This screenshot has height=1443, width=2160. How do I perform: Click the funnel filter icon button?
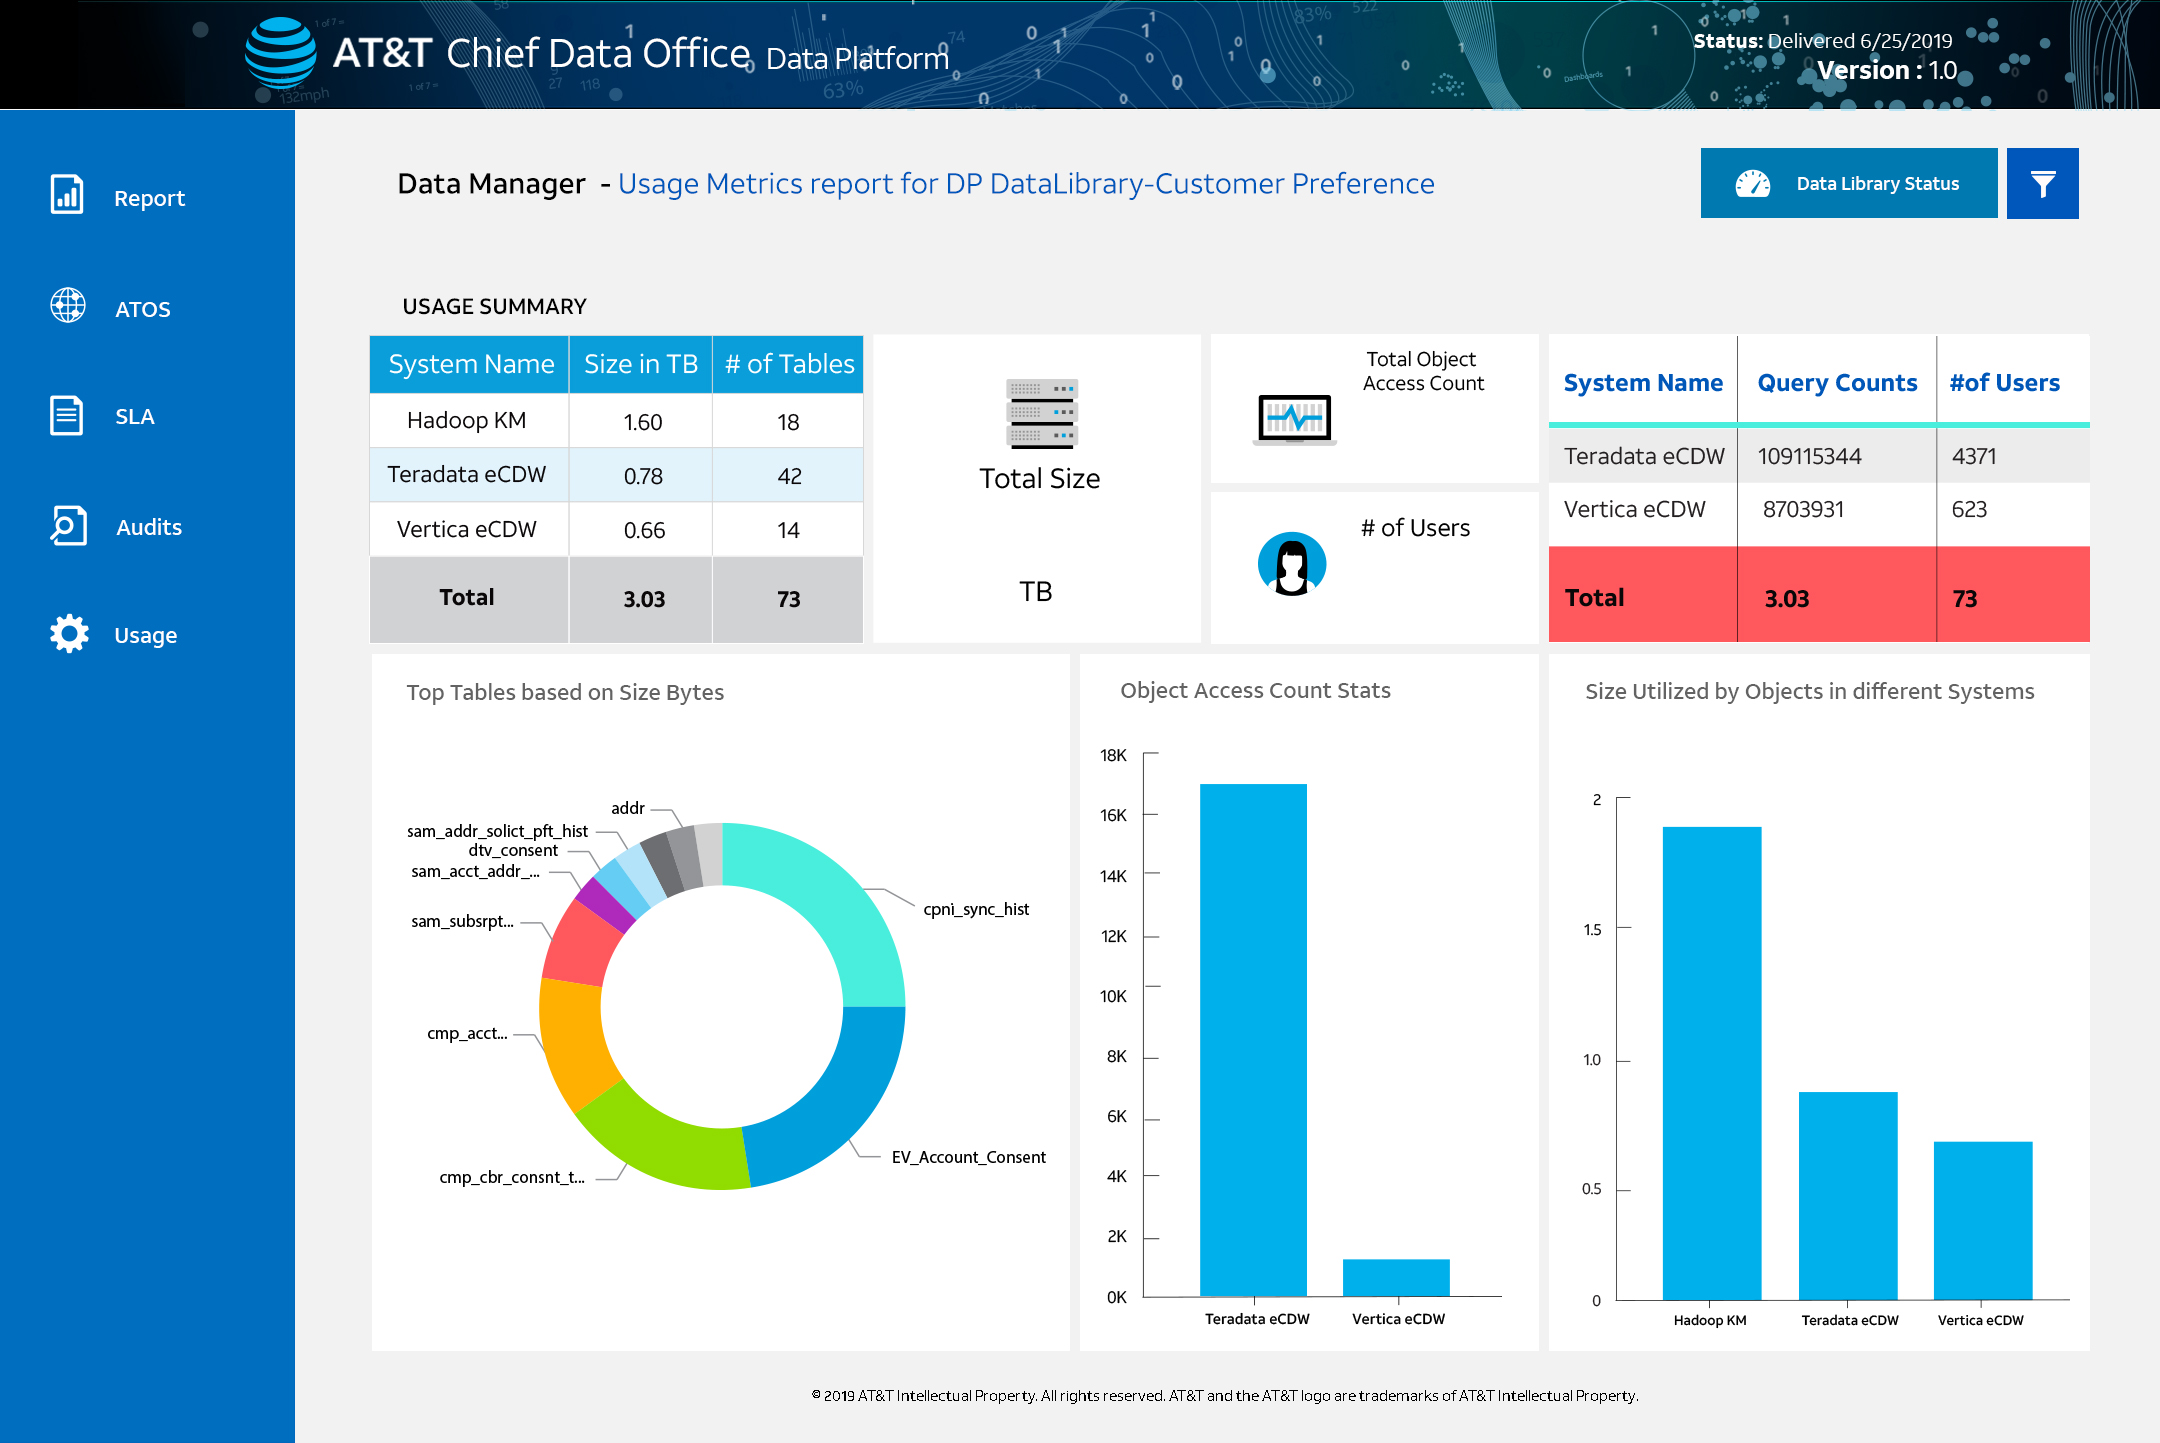(2042, 183)
